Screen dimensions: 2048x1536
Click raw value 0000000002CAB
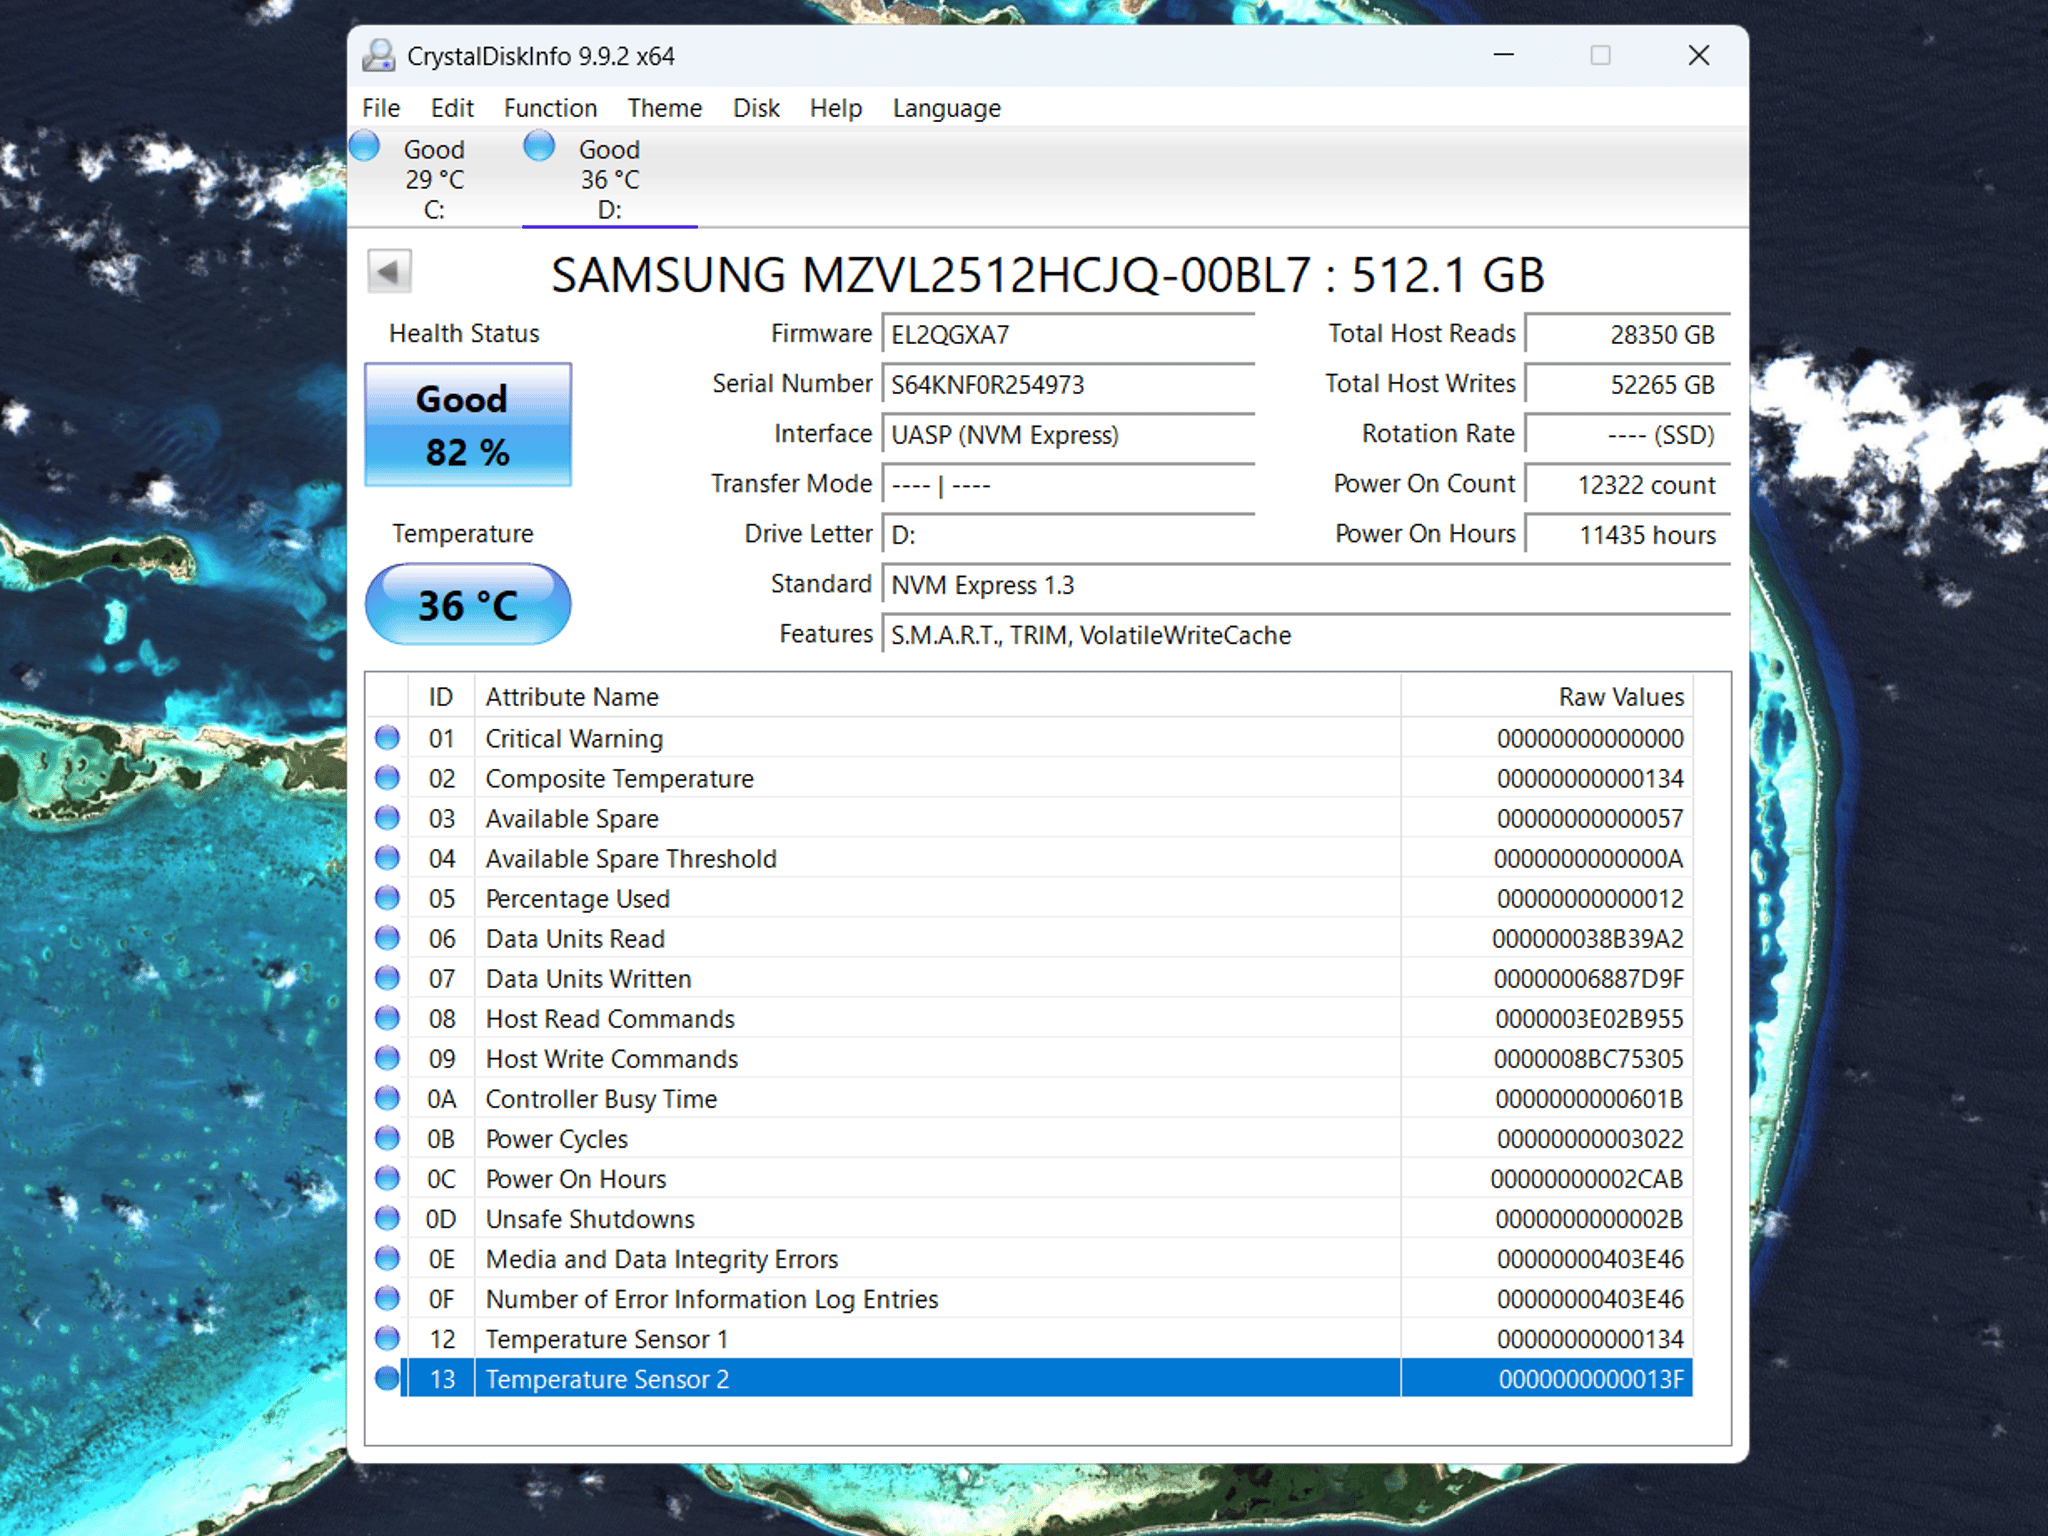coord(1587,1178)
